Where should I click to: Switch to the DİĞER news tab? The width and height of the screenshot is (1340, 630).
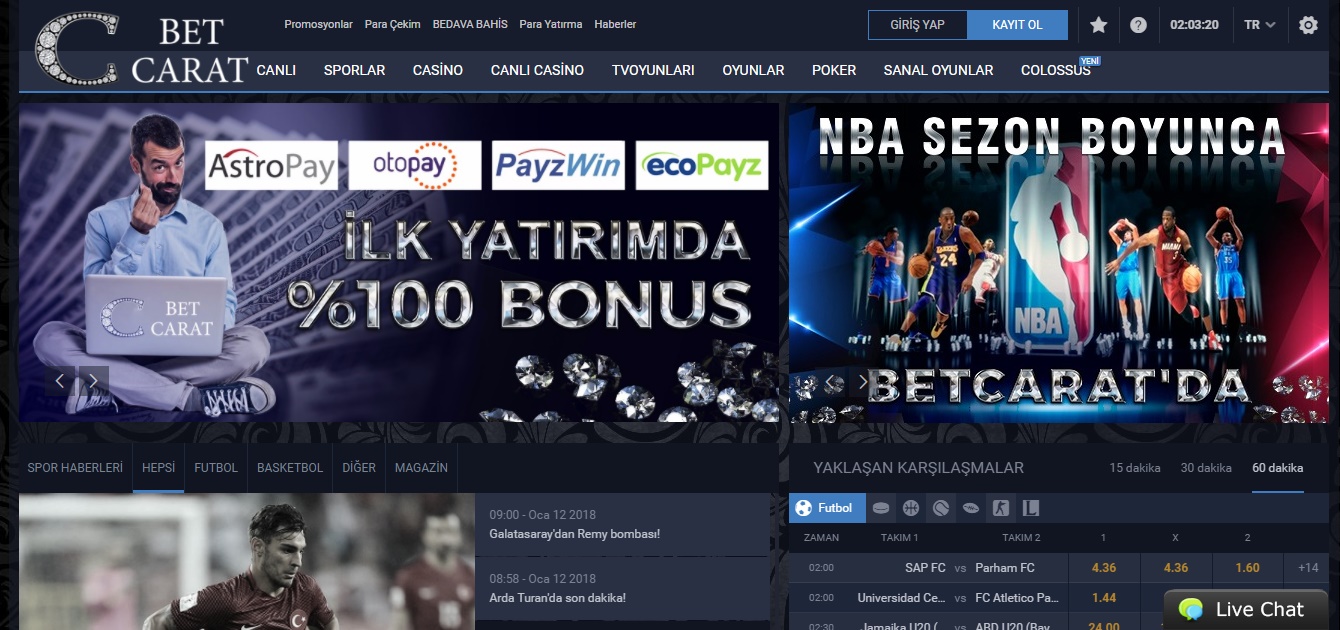(x=359, y=468)
